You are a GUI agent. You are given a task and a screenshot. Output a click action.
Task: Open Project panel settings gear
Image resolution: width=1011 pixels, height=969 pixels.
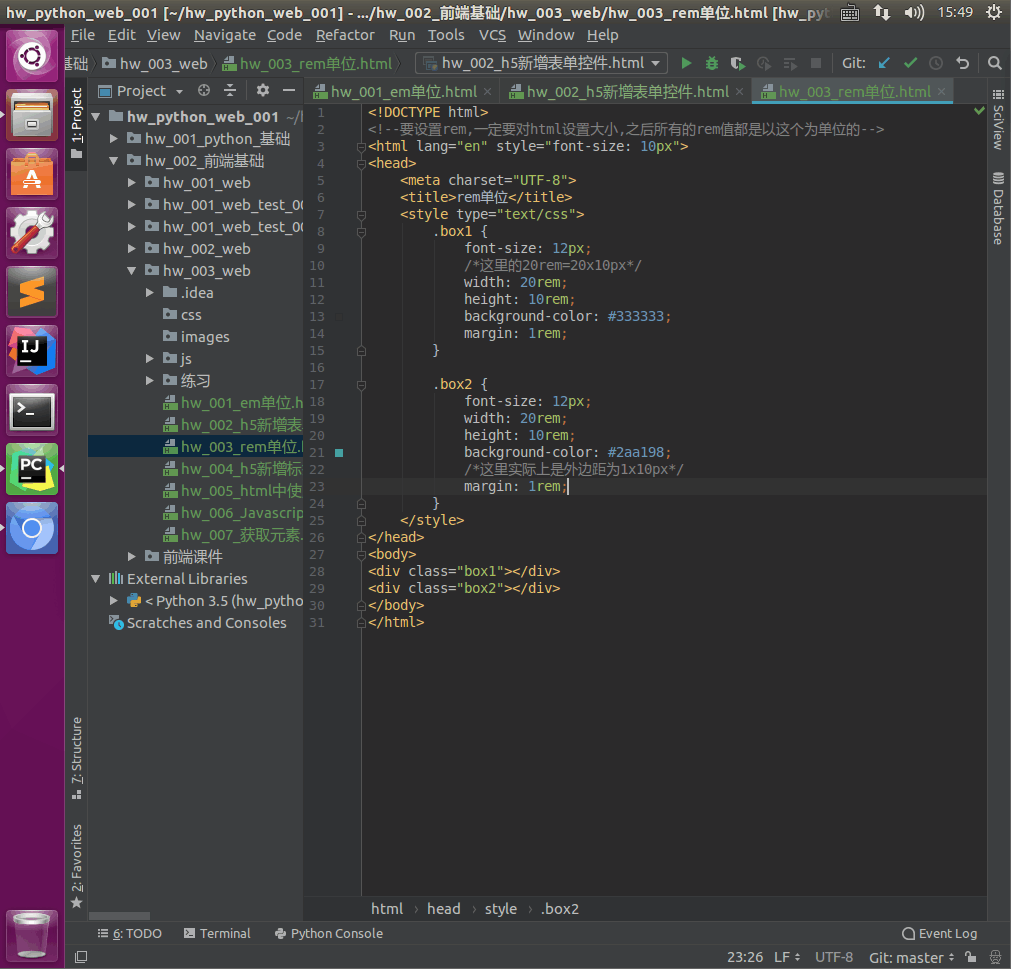263,90
